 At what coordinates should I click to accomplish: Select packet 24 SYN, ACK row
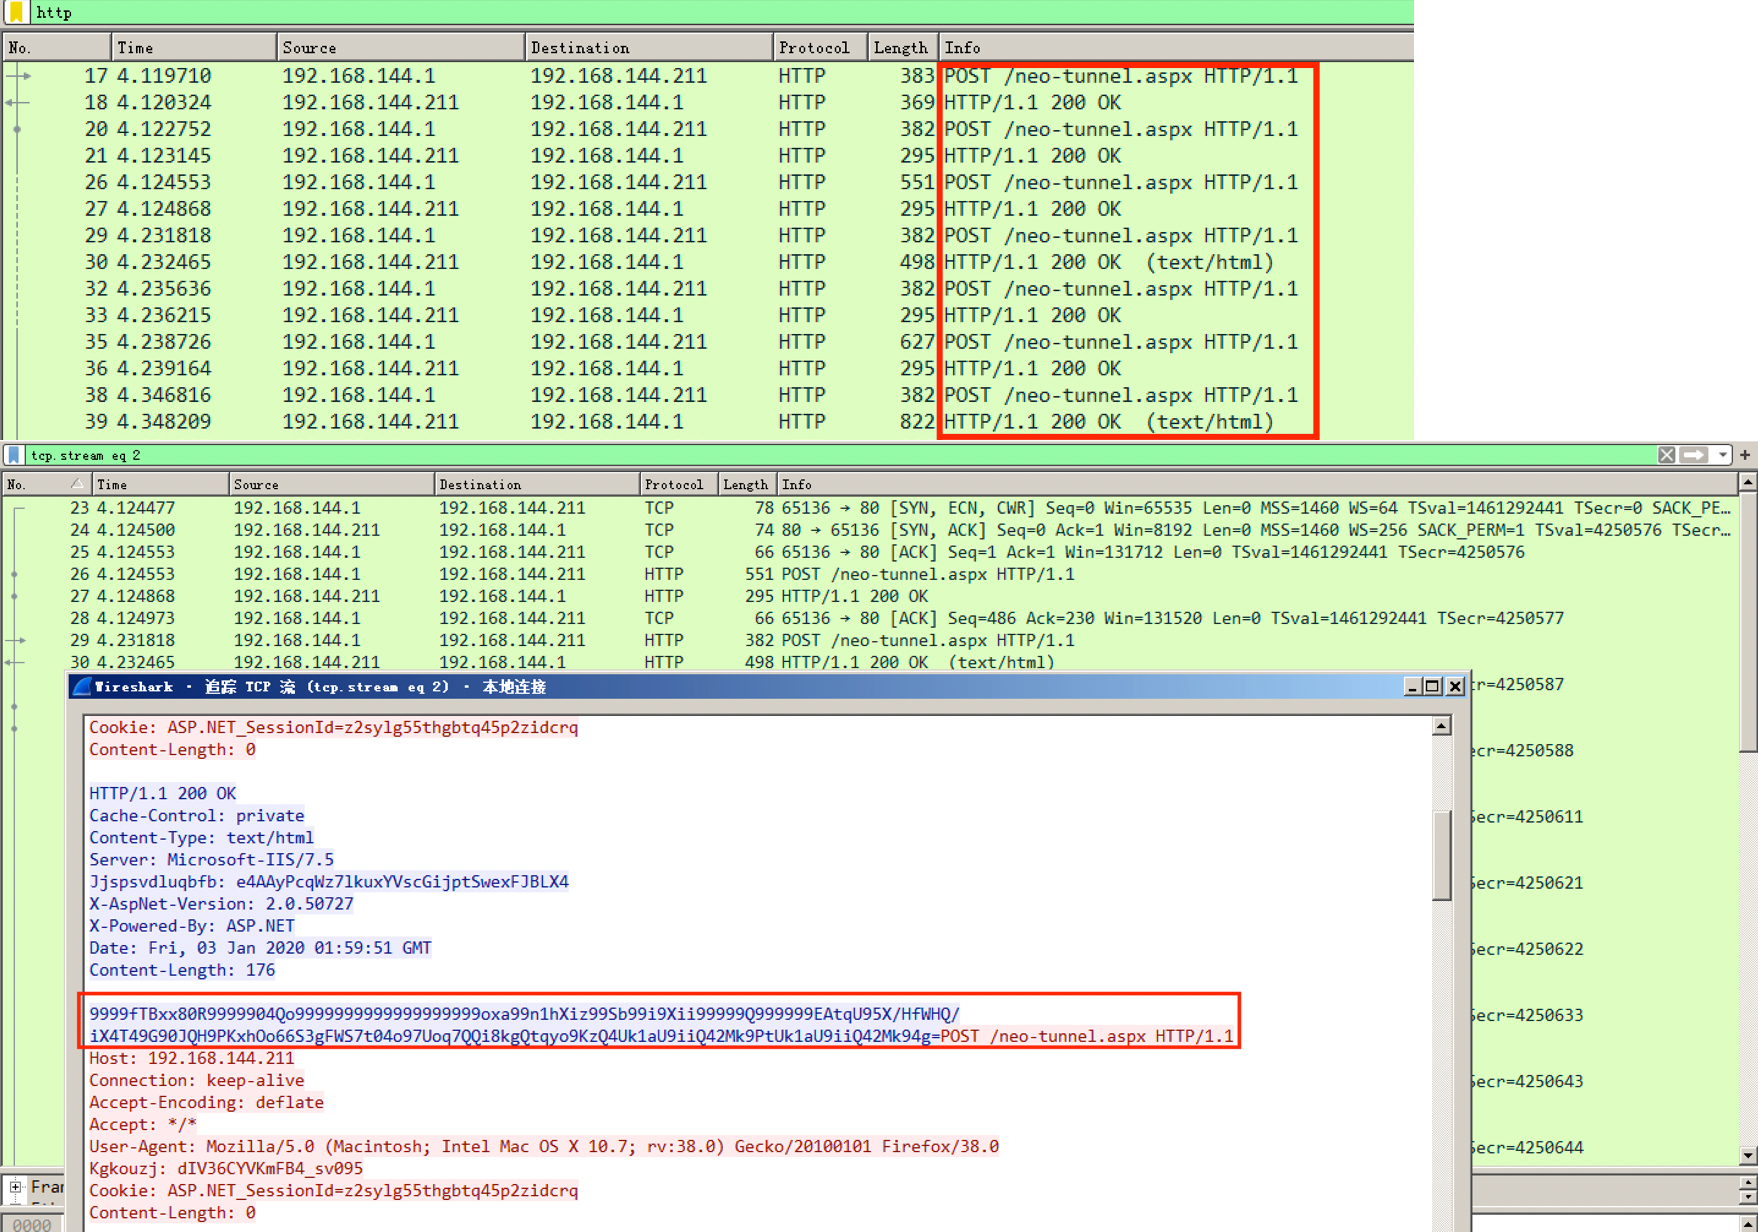[870, 530]
